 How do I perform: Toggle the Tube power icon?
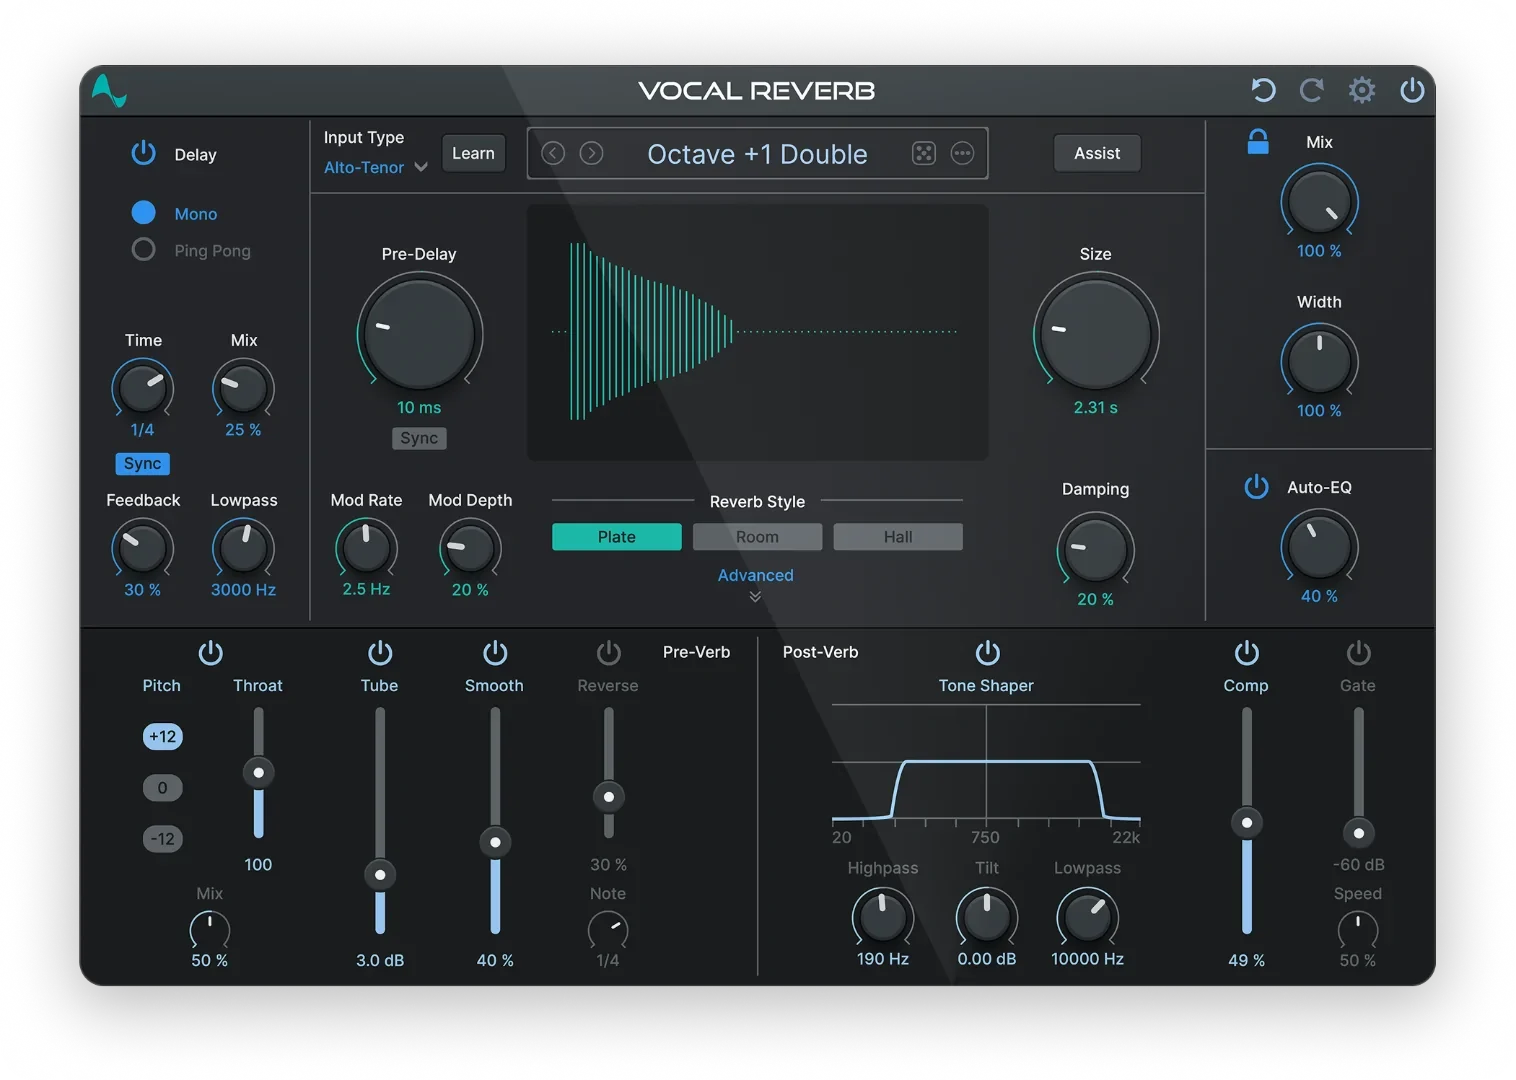click(380, 652)
